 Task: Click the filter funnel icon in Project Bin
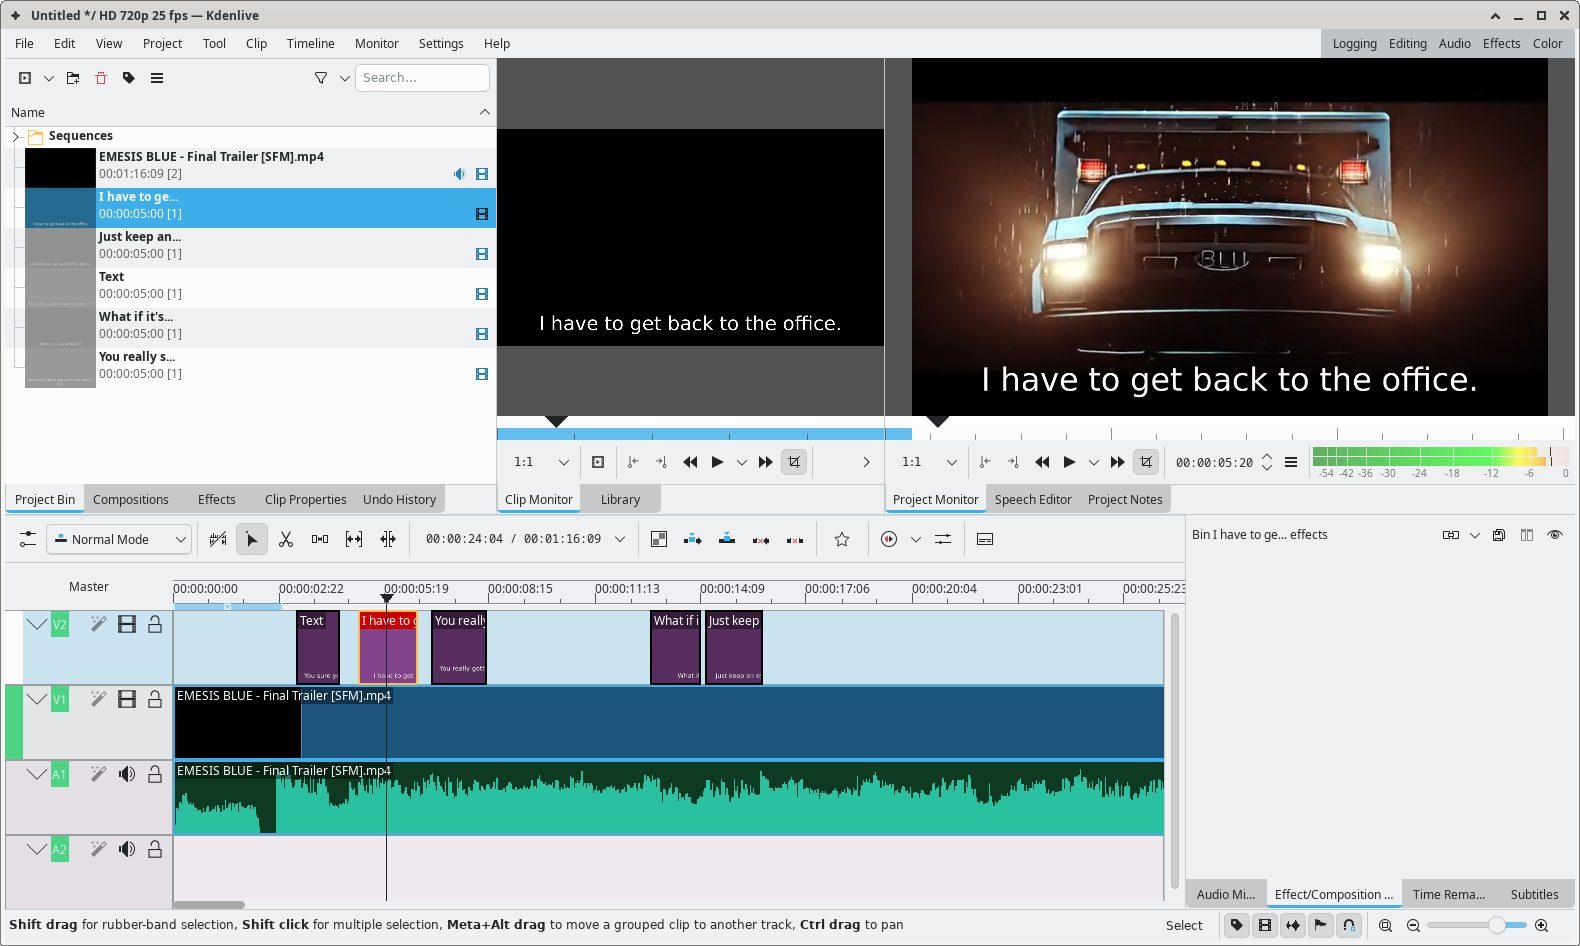[321, 78]
